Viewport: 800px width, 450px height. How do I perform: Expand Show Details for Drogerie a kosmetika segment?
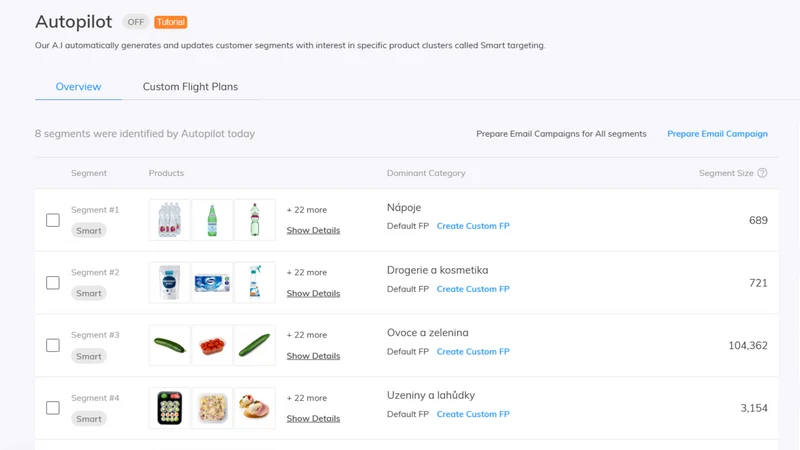313,293
